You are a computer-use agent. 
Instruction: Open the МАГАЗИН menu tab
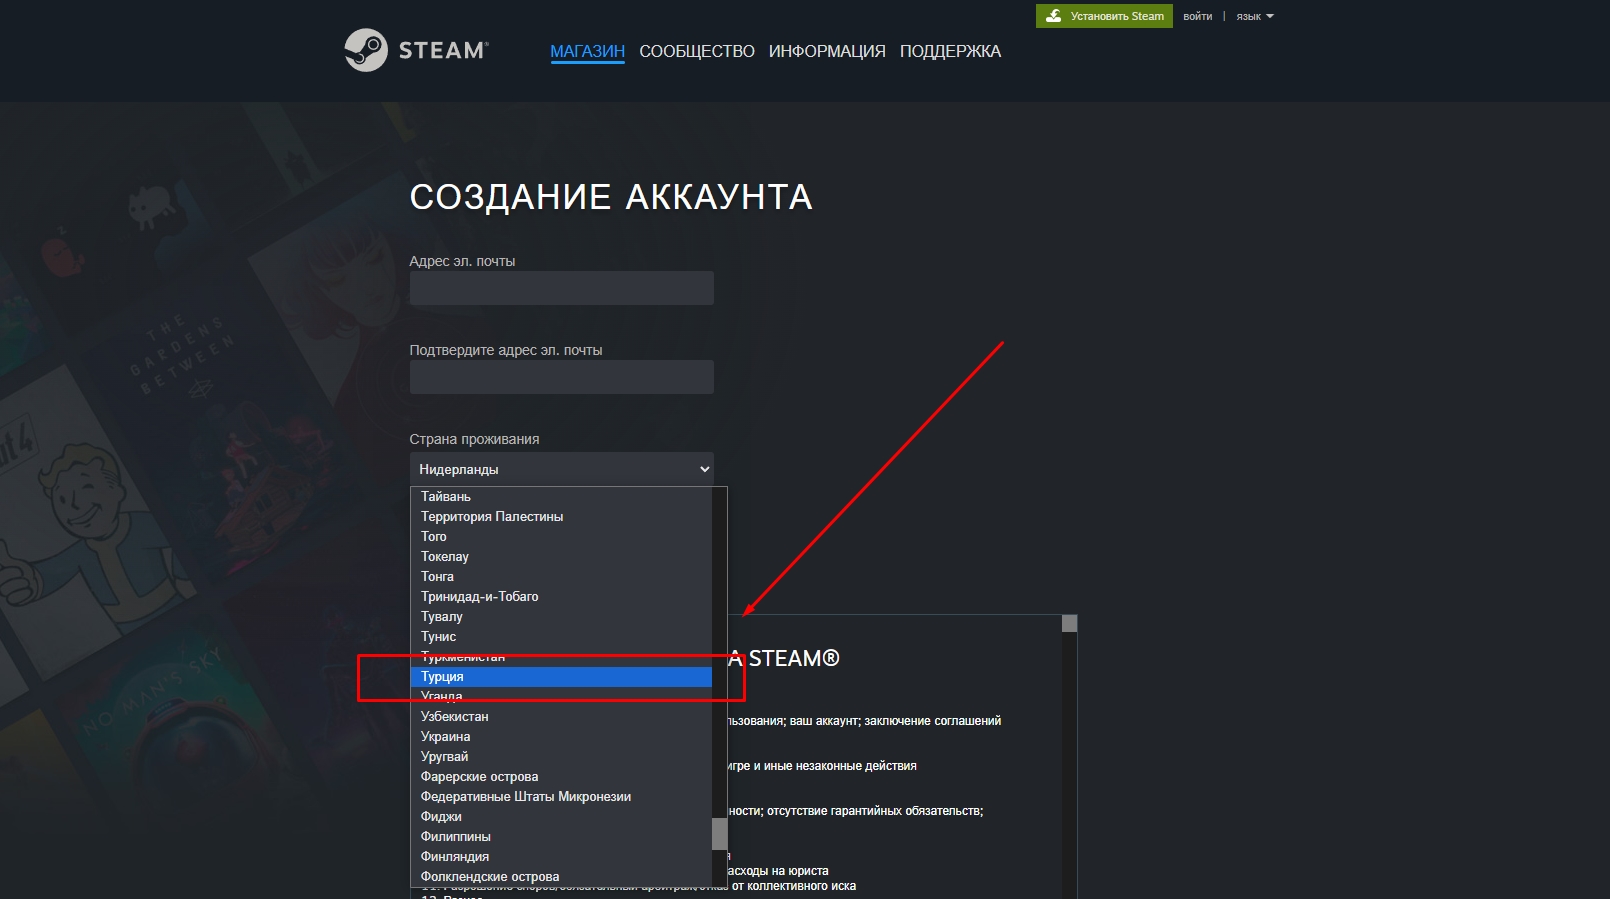587,51
